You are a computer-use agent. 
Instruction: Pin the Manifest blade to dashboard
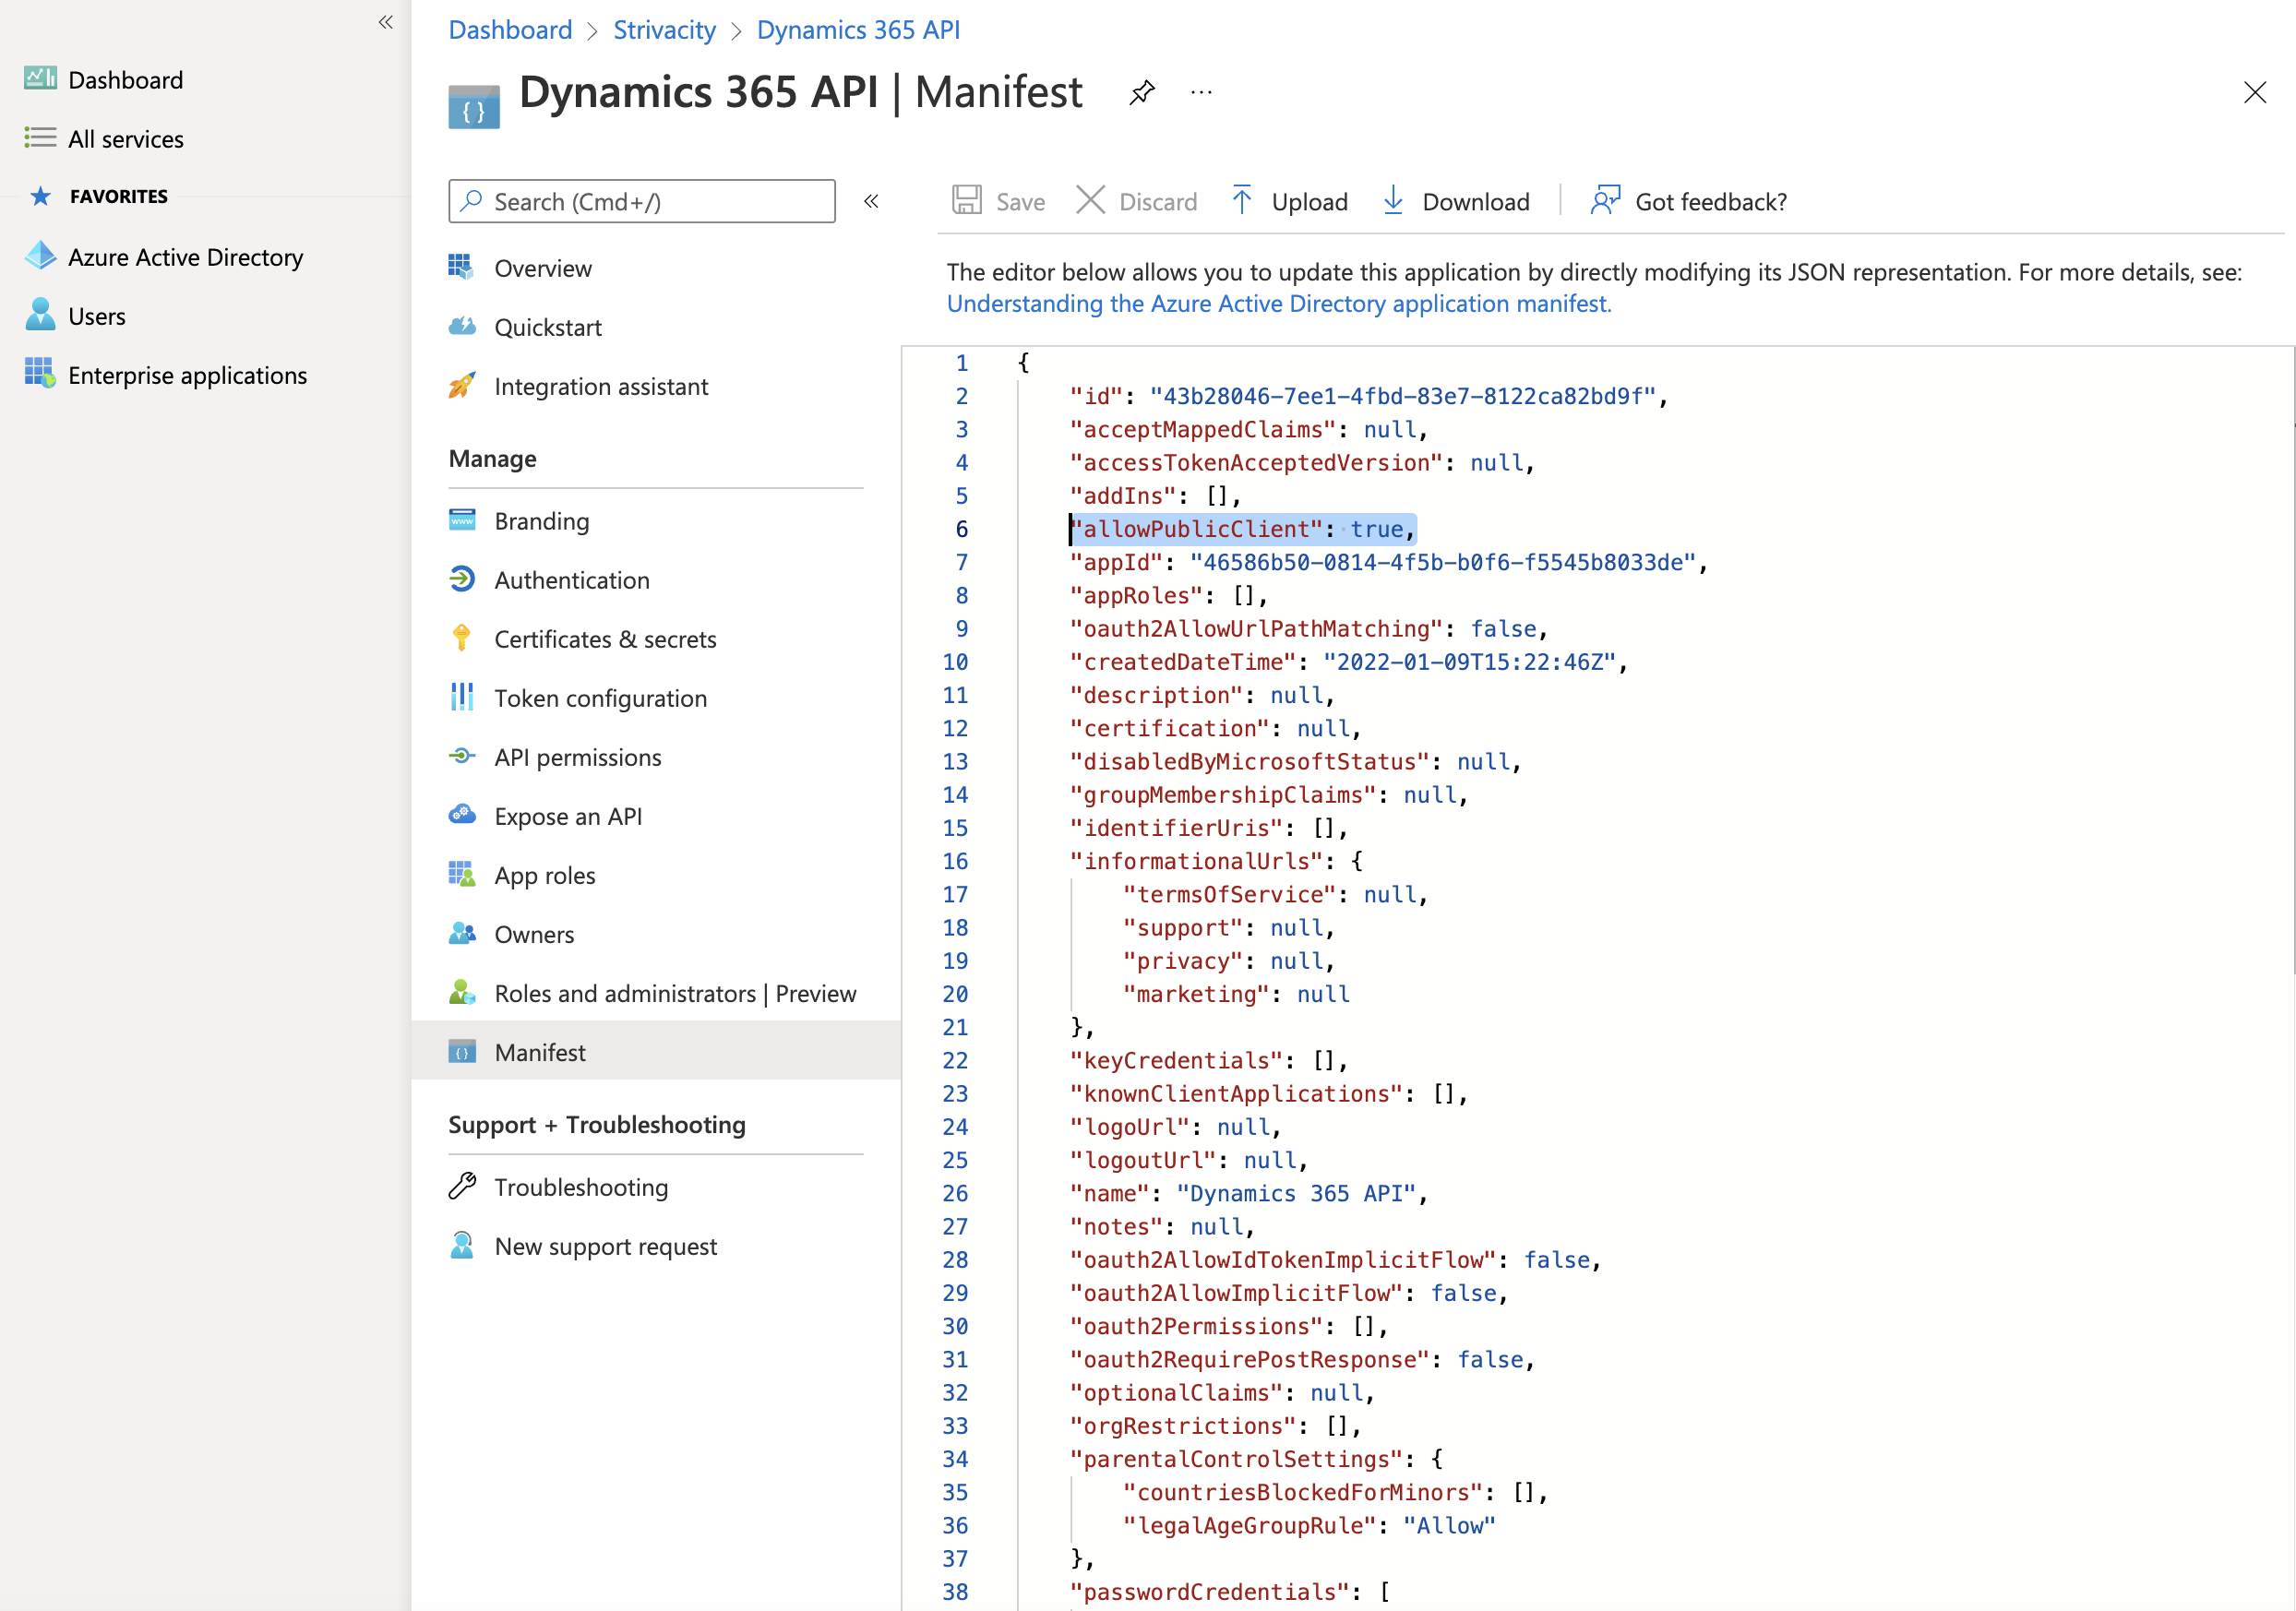(x=1141, y=93)
